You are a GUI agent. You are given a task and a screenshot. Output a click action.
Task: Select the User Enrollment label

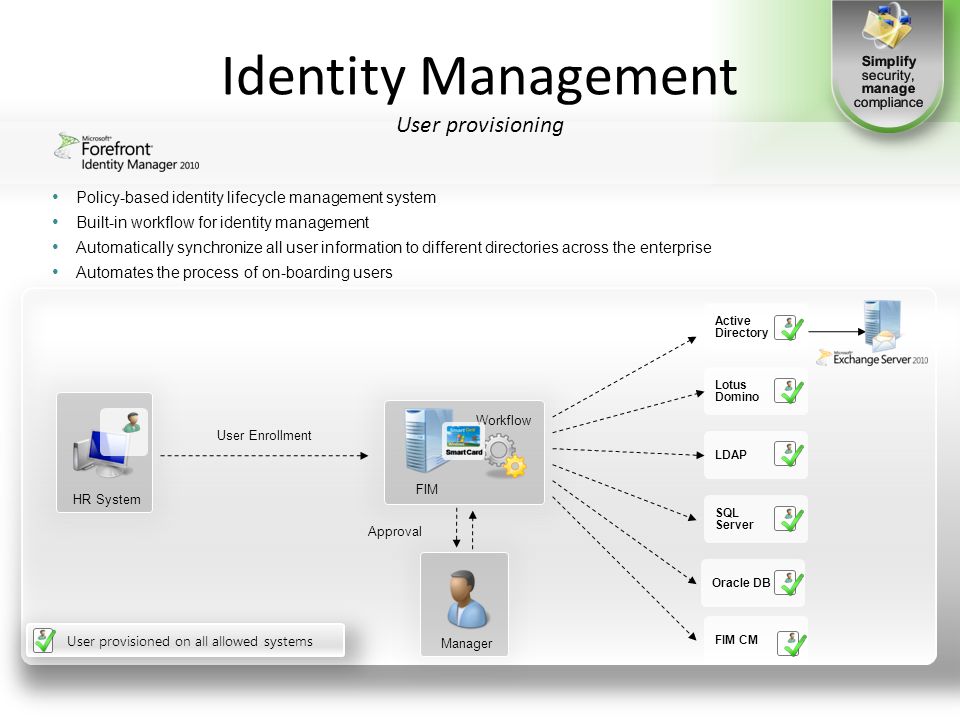tap(264, 435)
